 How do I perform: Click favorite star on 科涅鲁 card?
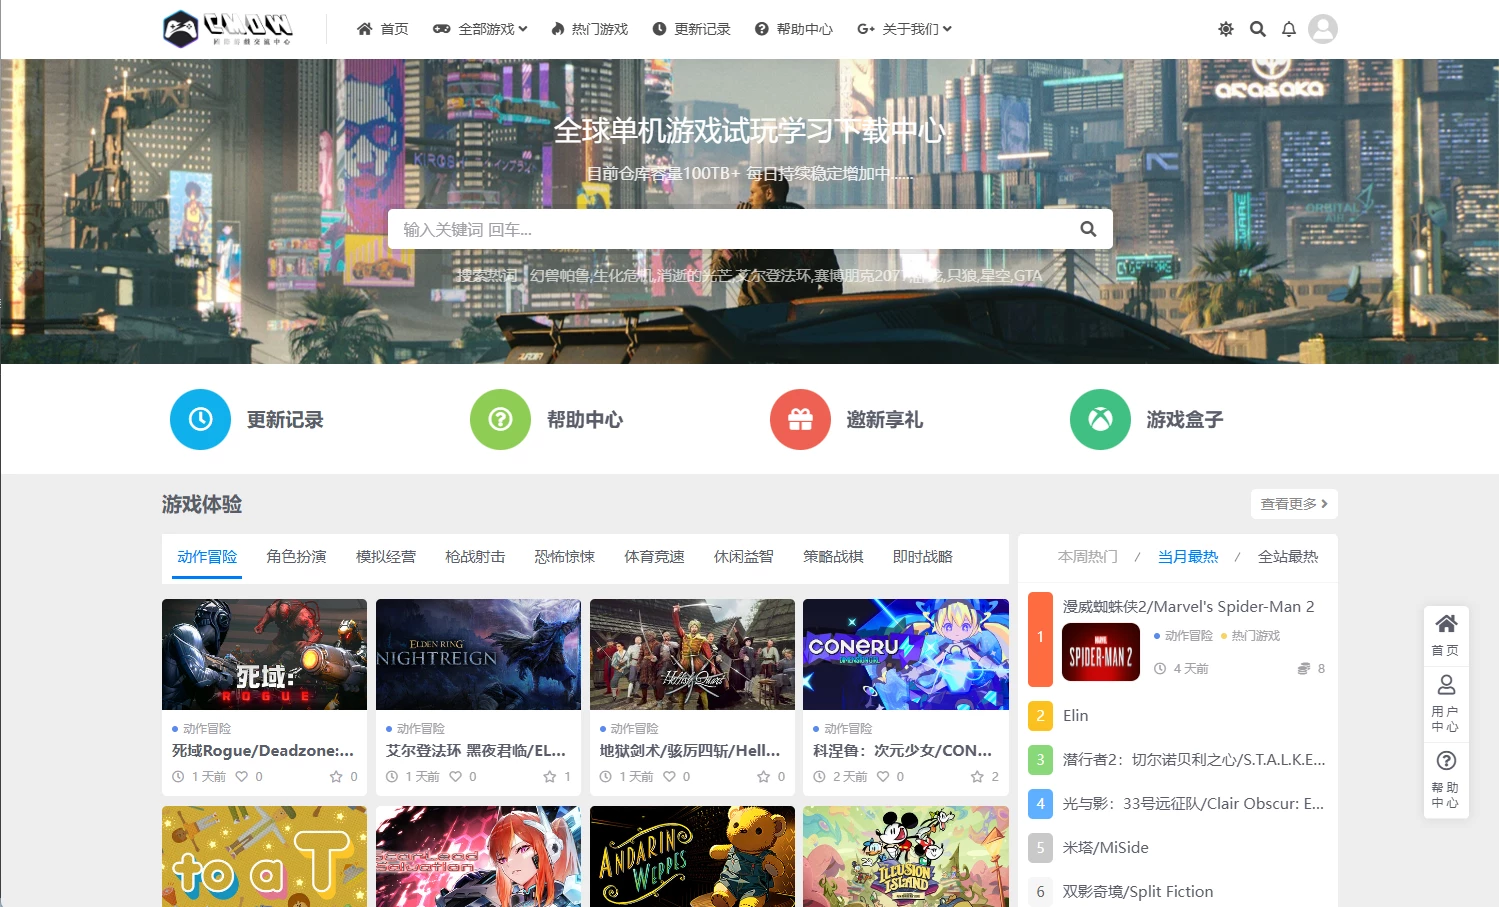[977, 776]
